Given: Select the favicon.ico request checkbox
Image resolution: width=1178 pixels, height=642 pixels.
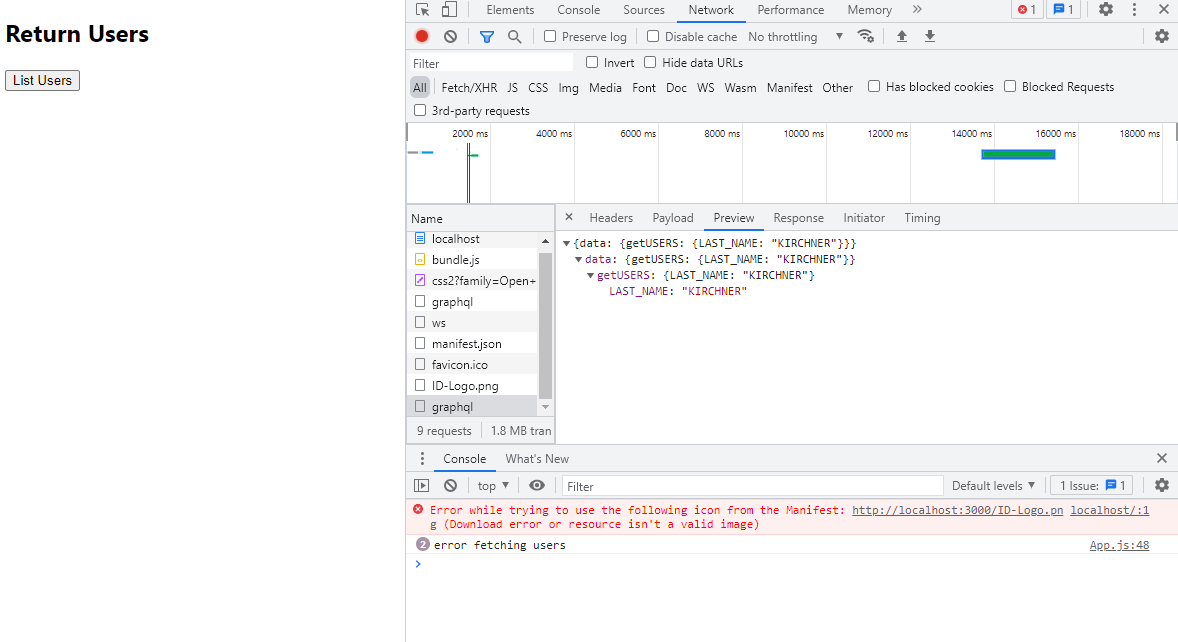Looking at the screenshot, I should pyautogui.click(x=420, y=364).
